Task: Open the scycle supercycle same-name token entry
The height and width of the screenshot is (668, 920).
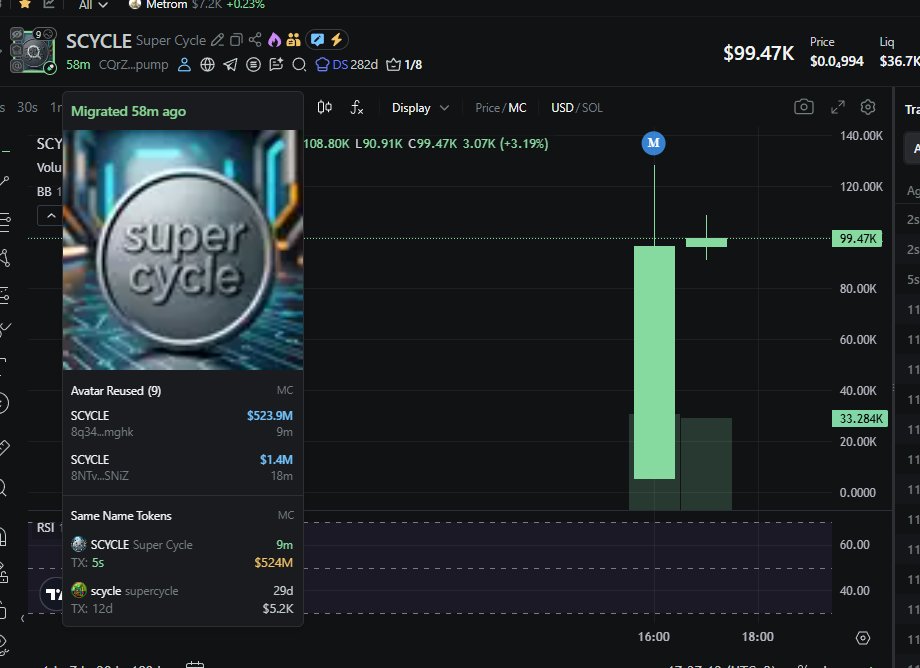Action: pyautogui.click(x=182, y=599)
